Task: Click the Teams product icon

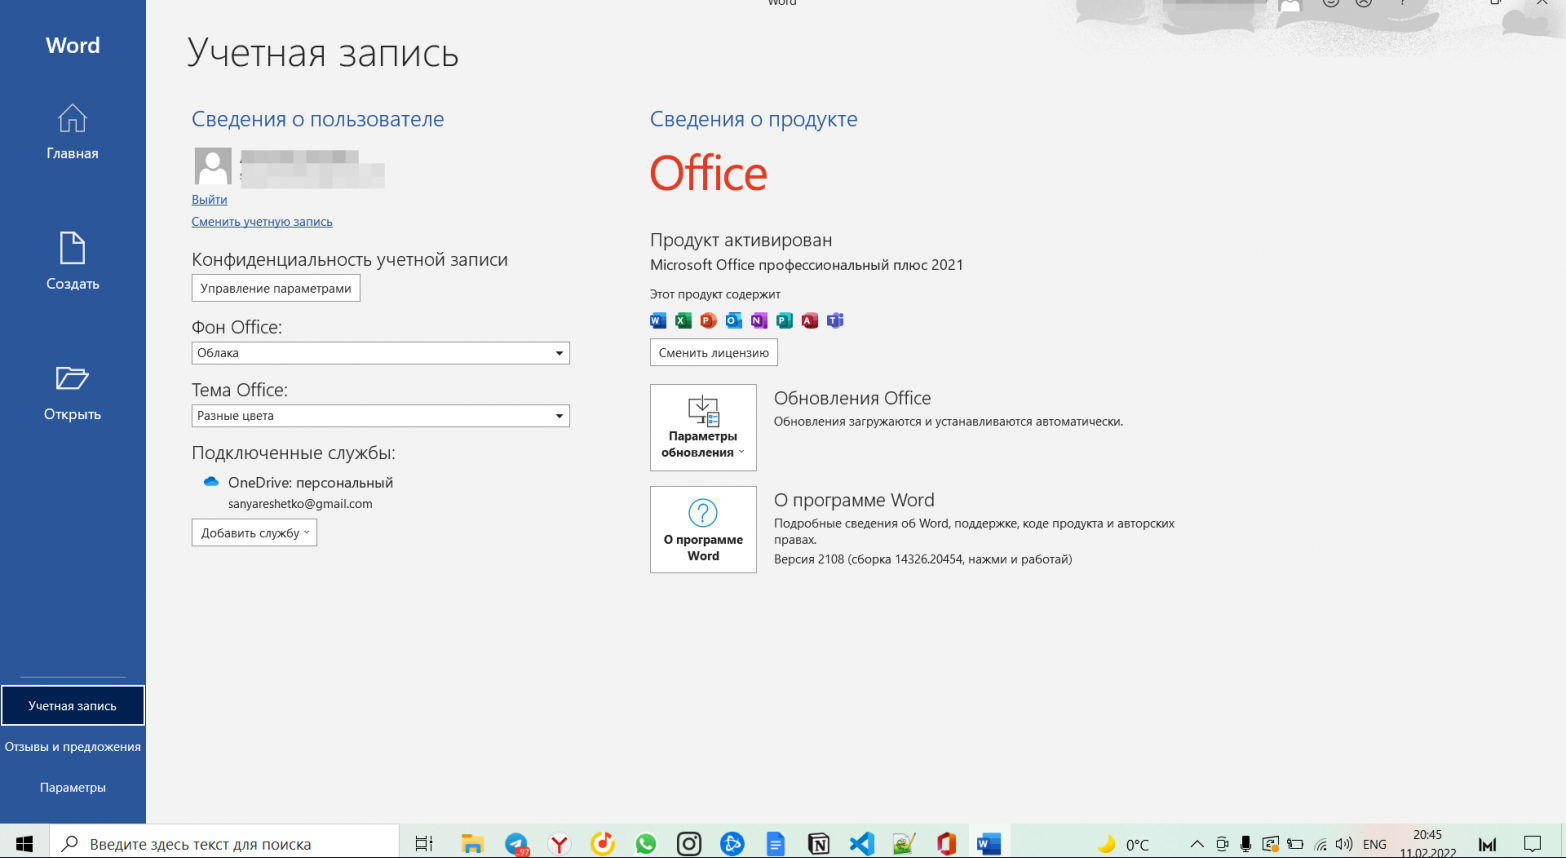Action: coord(835,321)
